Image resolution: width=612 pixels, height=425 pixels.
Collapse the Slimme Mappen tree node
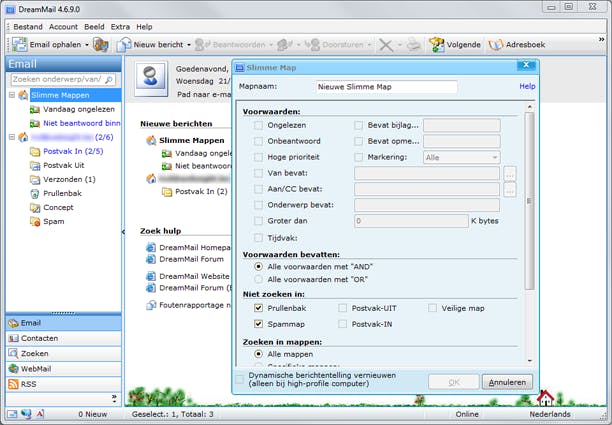pos(12,95)
